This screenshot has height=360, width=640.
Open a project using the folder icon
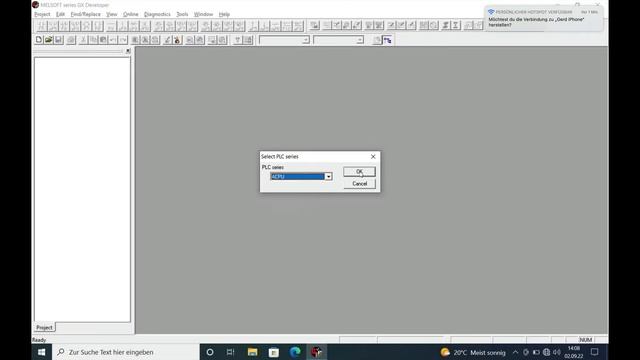(49, 40)
